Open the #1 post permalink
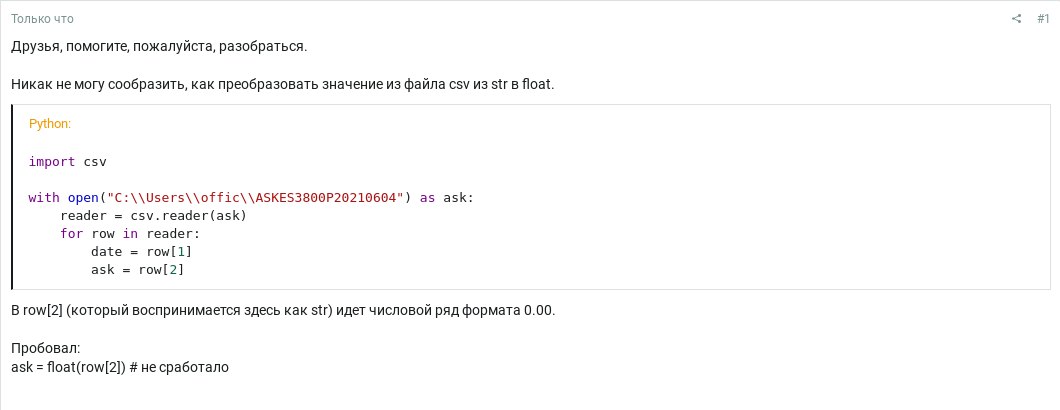1060x410 pixels. 1043,19
